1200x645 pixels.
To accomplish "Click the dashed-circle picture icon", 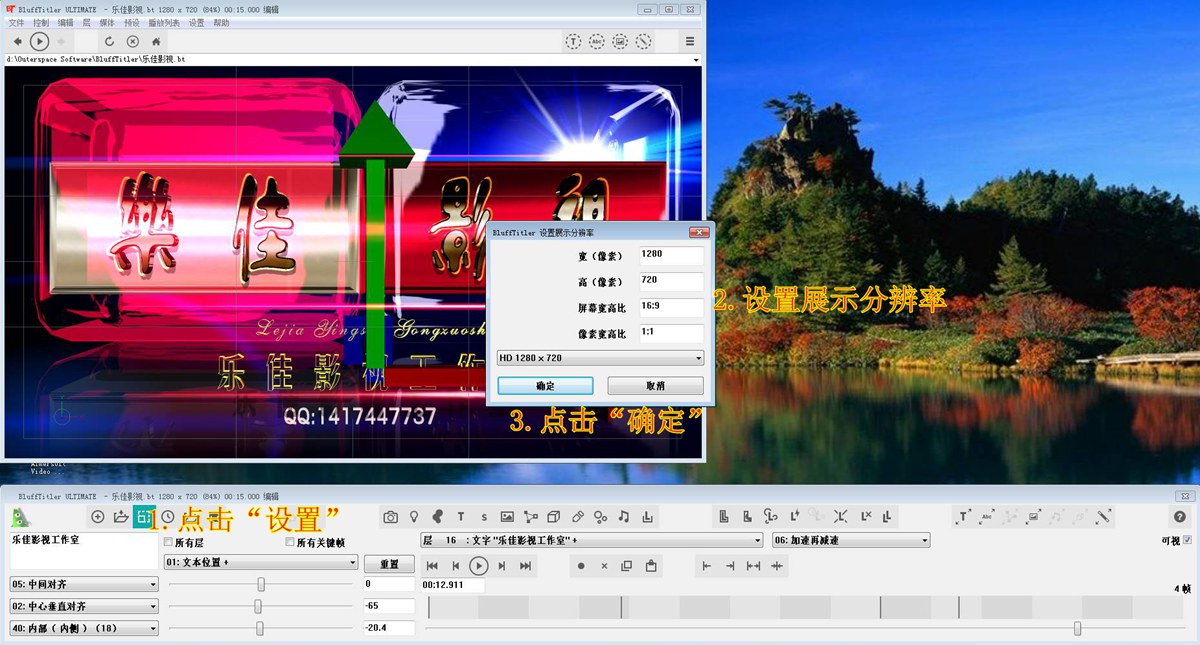I will 620,41.
